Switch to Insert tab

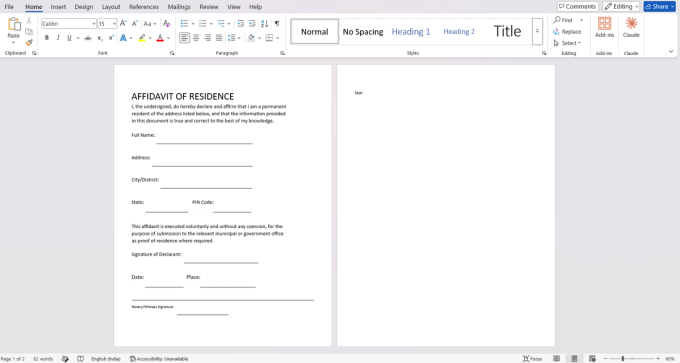tap(58, 7)
